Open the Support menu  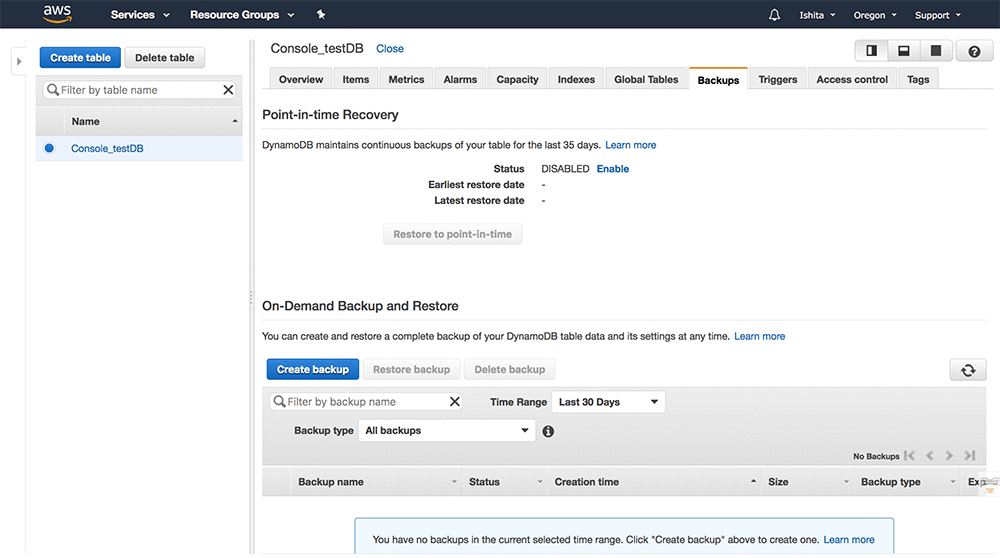click(938, 15)
